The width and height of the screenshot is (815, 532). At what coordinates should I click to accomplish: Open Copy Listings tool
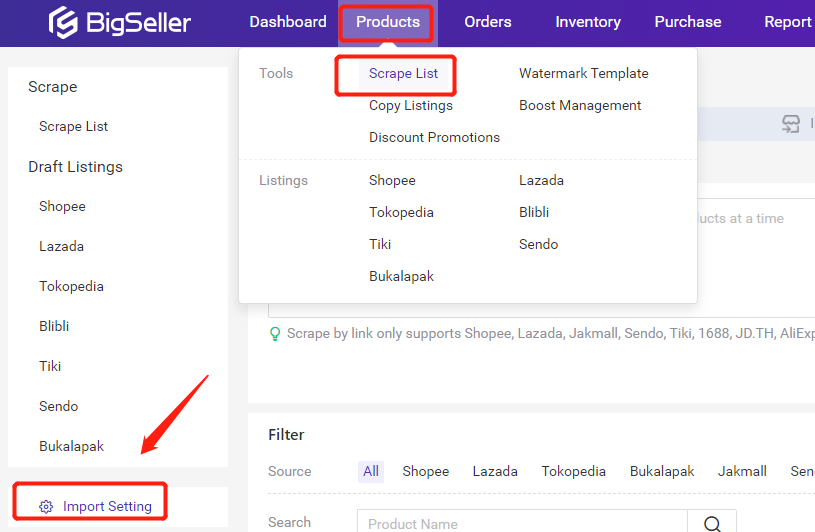[410, 105]
